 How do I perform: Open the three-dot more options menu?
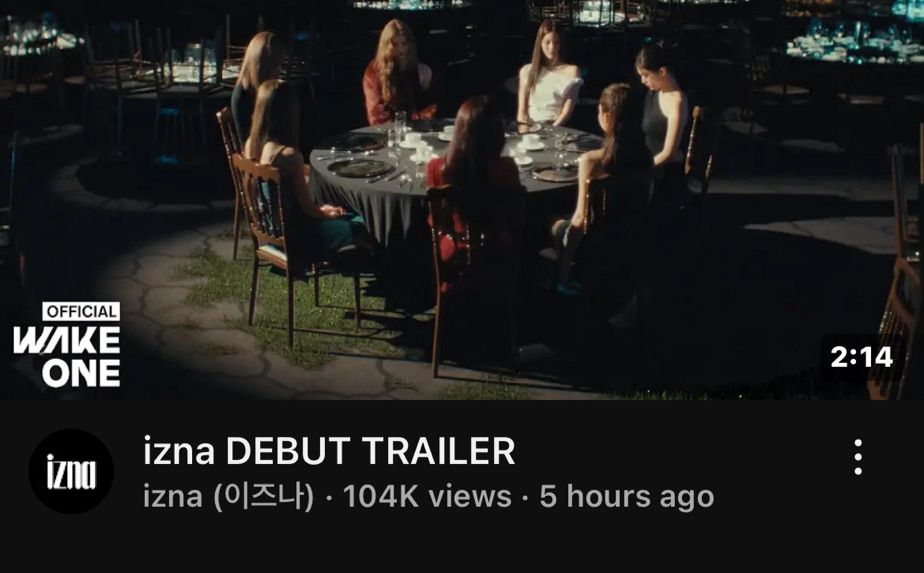pyautogui.click(x=858, y=457)
